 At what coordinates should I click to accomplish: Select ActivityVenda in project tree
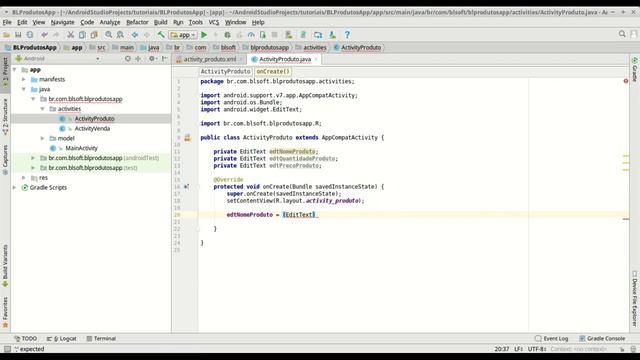(x=92, y=129)
